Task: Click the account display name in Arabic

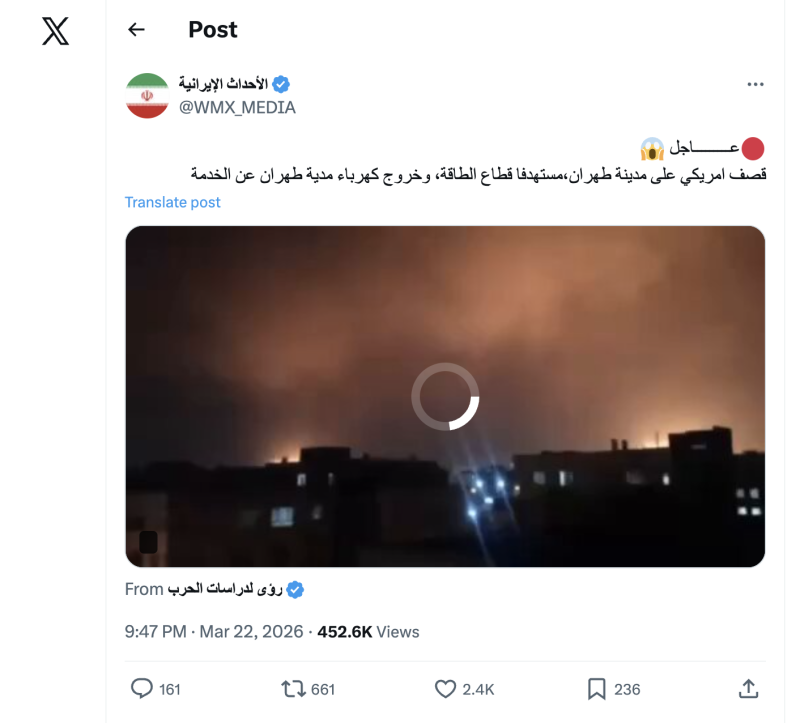Action: tap(223, 83)
